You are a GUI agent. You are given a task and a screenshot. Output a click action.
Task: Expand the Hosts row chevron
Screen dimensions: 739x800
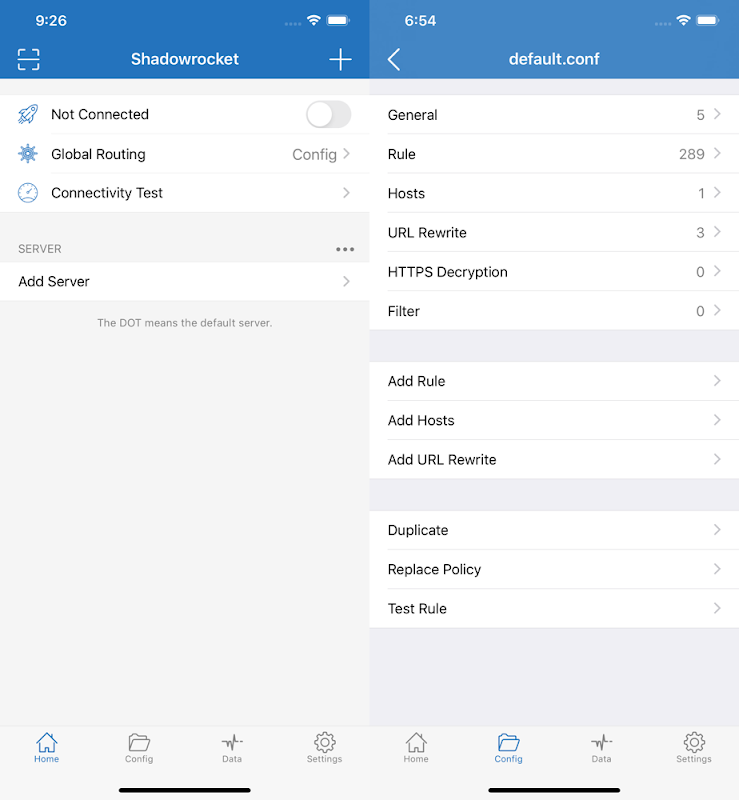pos(717,192)
